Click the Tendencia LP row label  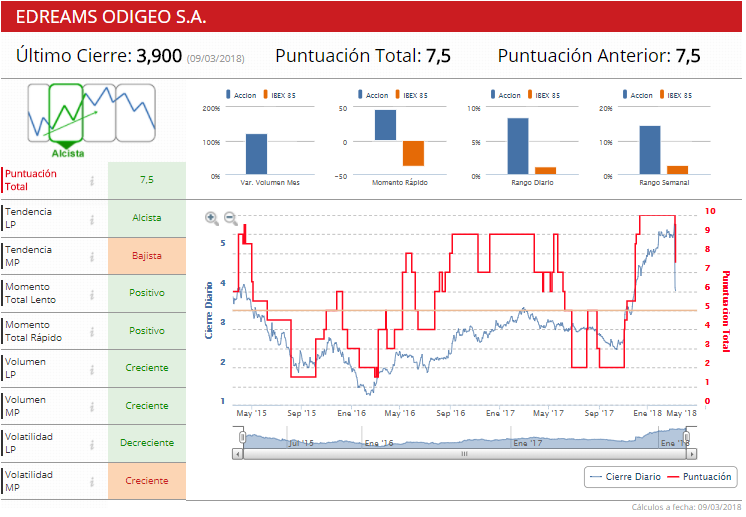(x=28, y=218)
